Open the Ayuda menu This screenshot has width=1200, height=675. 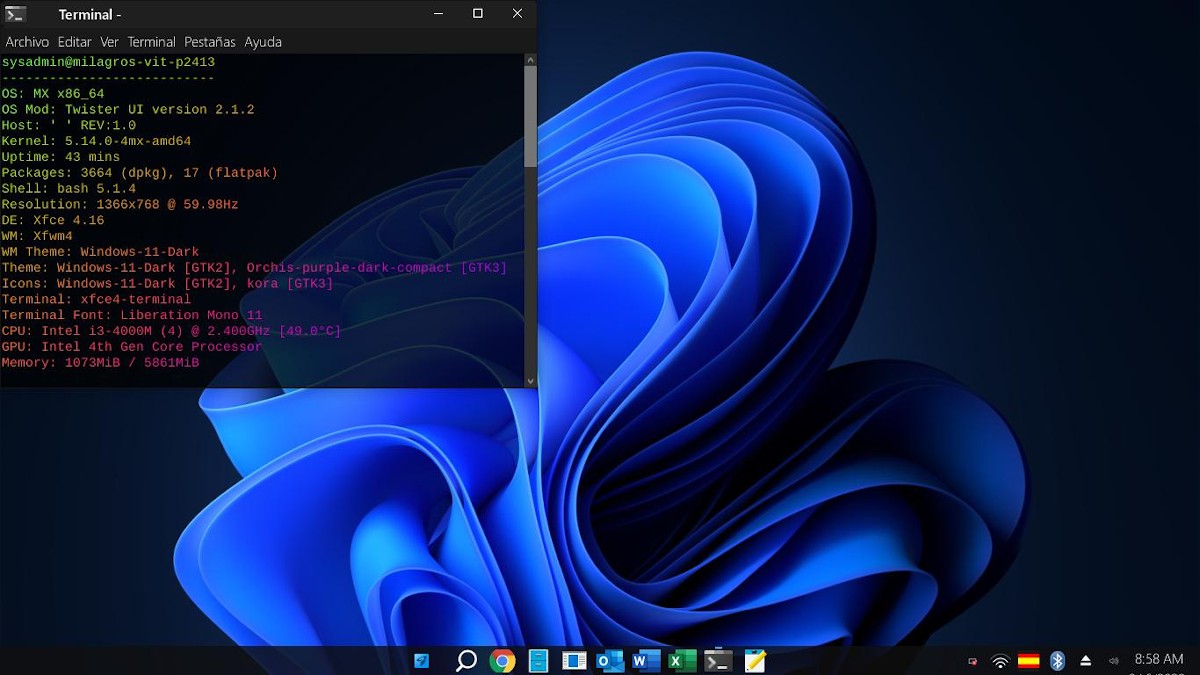coord(263,42)
